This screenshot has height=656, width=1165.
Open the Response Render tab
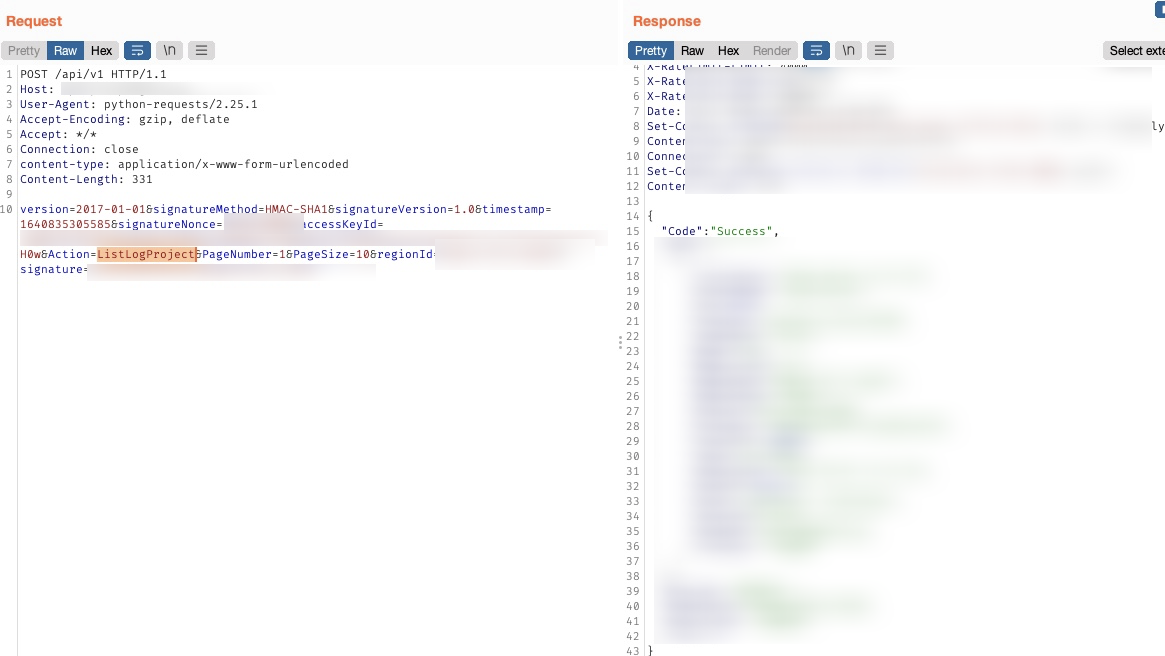(772, 51)
